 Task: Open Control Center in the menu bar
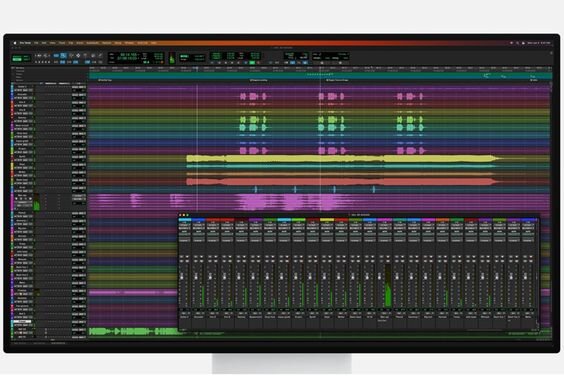[x=523, y=43]
